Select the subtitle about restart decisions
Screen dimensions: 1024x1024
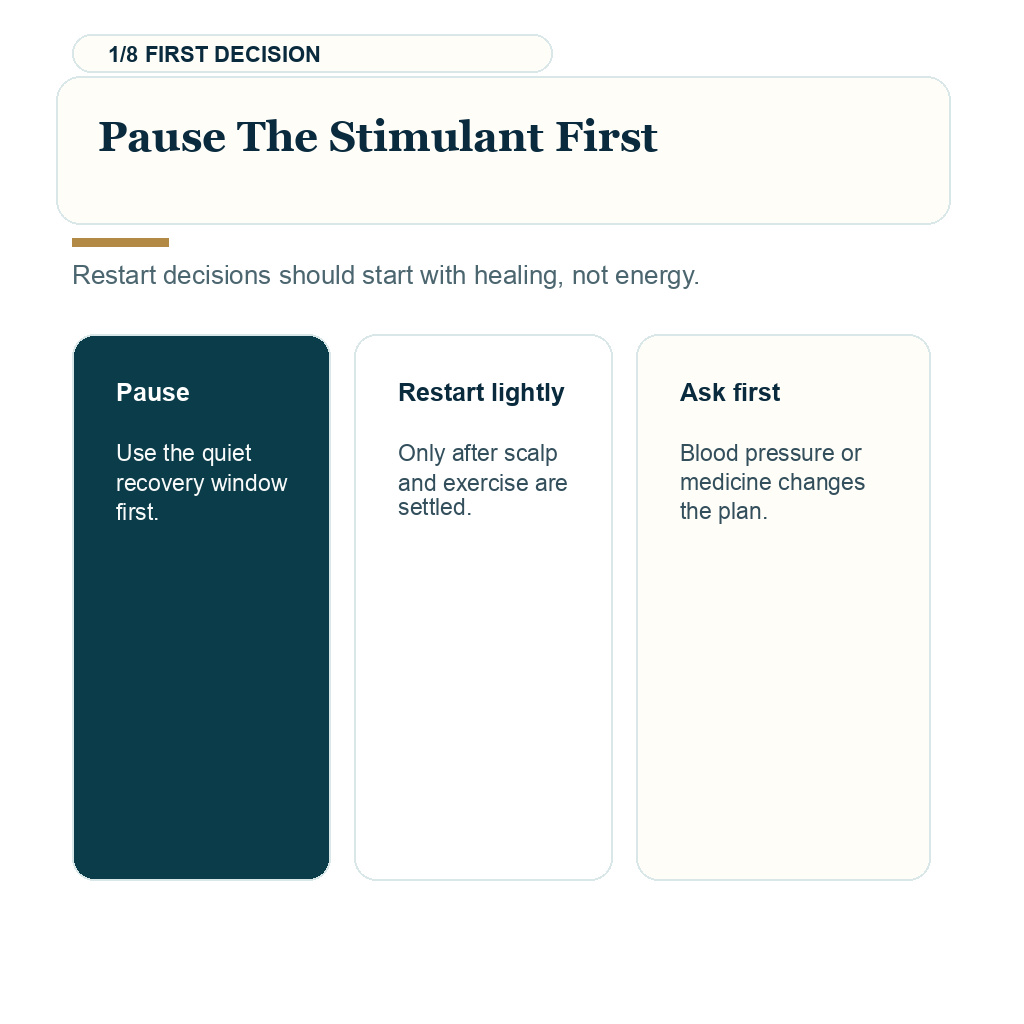coord(385,276)
